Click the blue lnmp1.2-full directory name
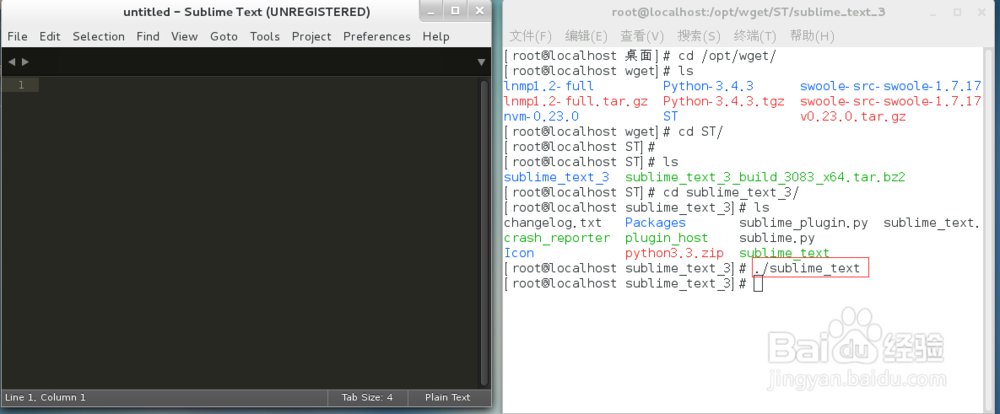The image size is (1000, 414). 548,86
